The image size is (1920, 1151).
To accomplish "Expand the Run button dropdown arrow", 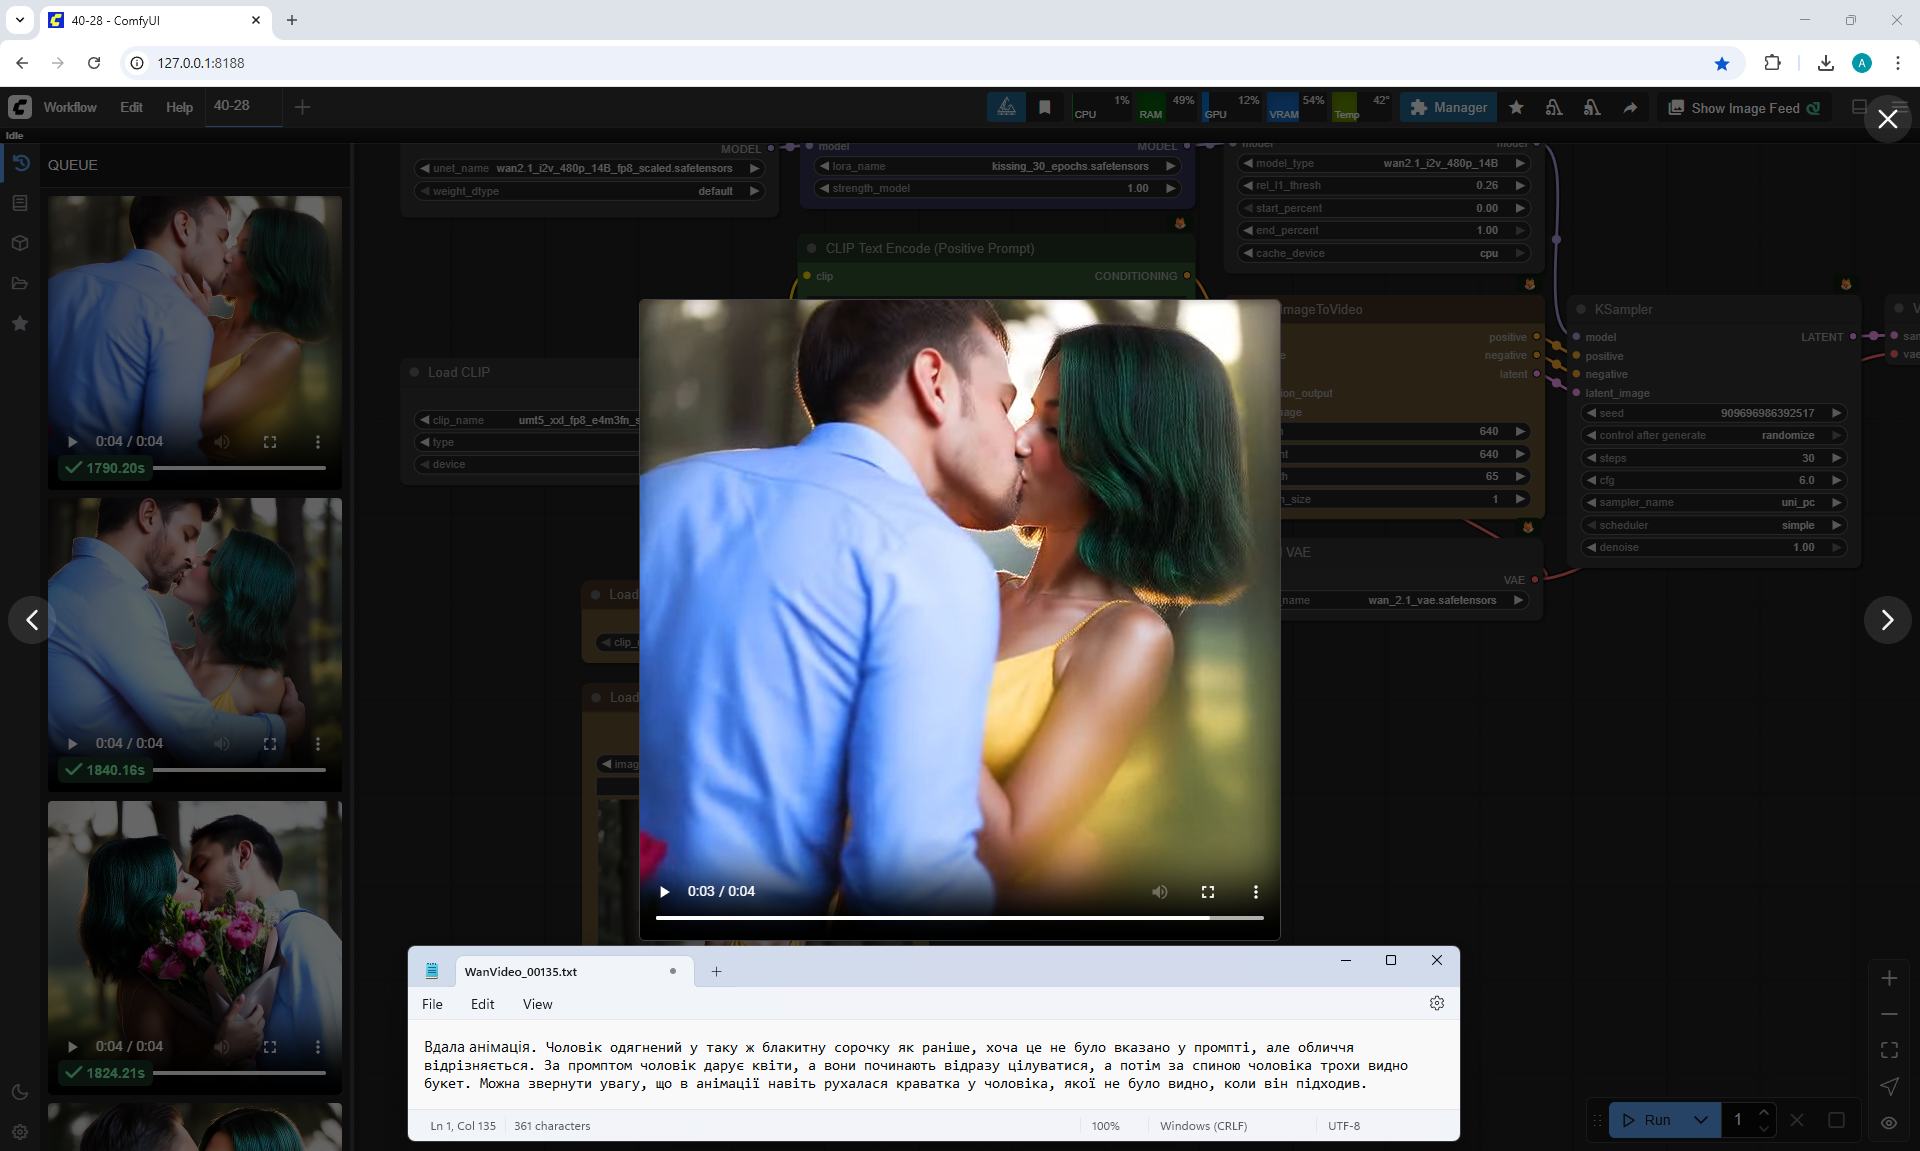I will click(x=1700, y=1120).
